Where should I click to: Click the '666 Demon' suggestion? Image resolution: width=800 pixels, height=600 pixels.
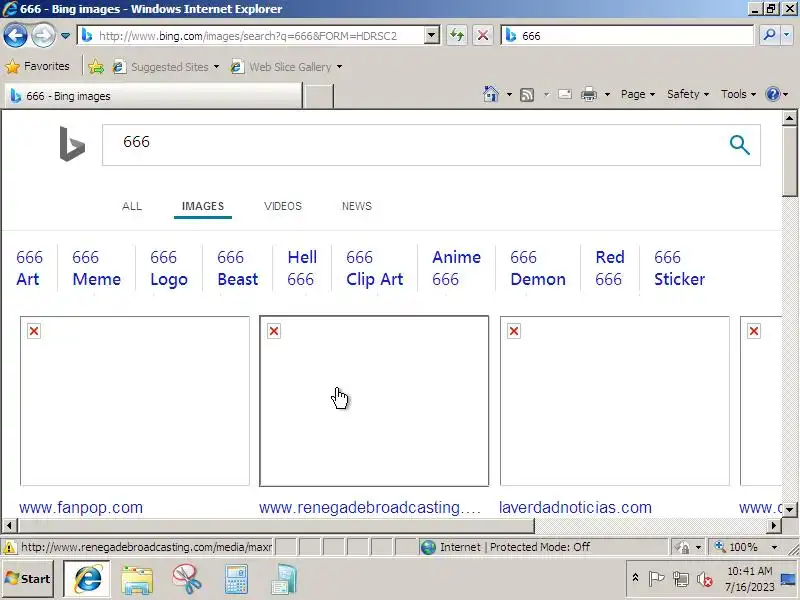(538, 268)
